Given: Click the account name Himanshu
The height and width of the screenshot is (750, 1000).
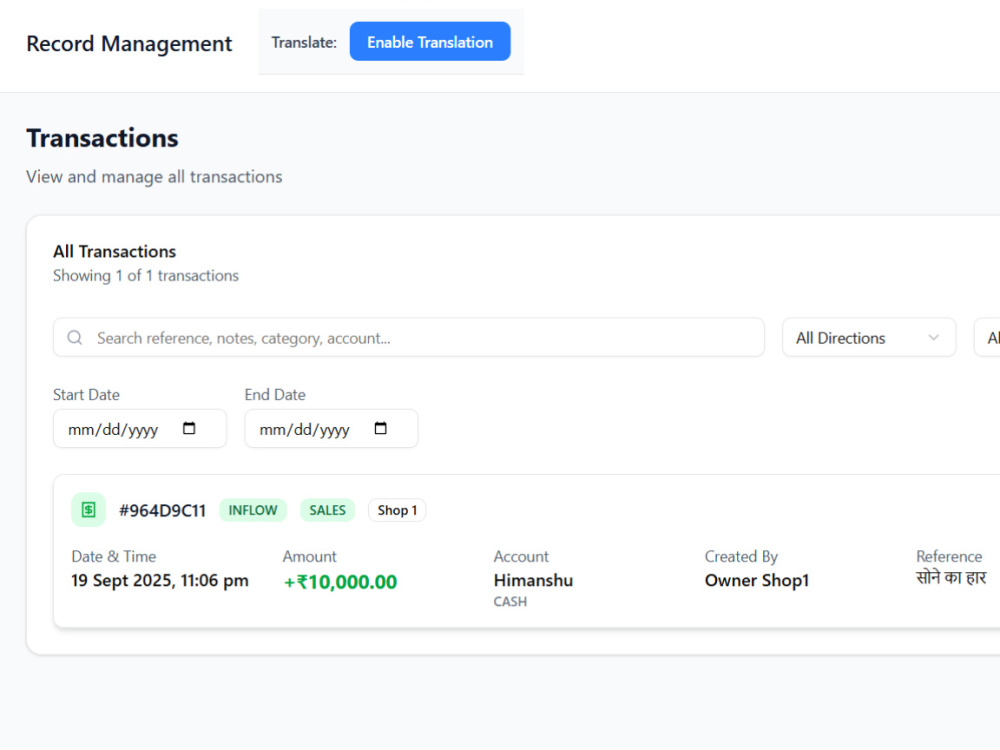Looking at the screenshot, I should [x=533, y=580].
